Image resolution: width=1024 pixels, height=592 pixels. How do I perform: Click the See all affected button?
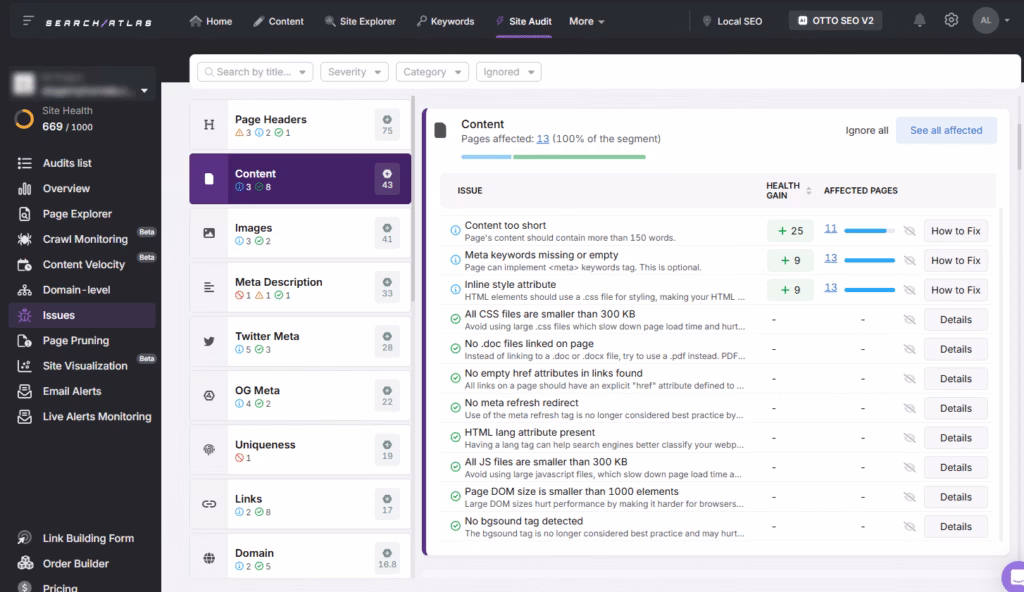pos(946,130)
